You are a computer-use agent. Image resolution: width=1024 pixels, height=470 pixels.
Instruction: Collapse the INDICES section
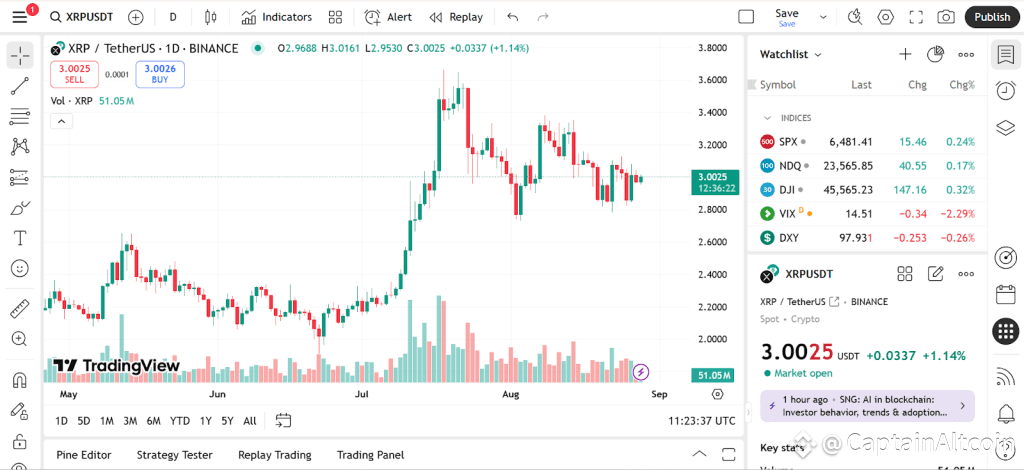click(767, 118)
